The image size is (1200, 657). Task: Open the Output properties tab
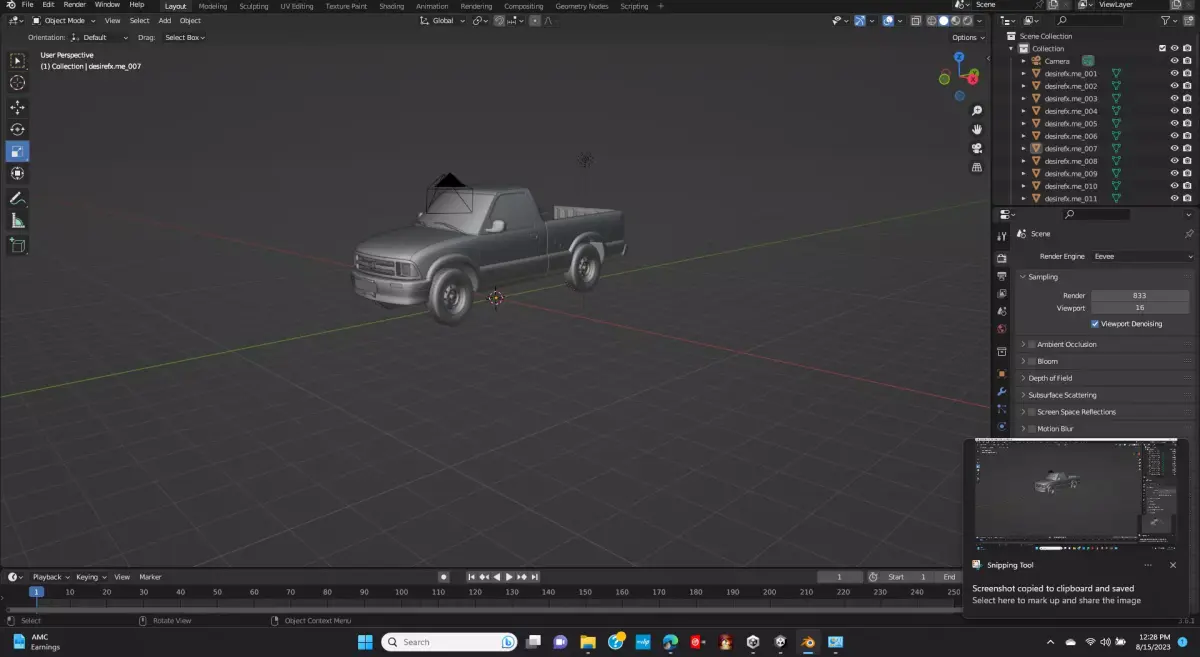(x=1002, y=276)
